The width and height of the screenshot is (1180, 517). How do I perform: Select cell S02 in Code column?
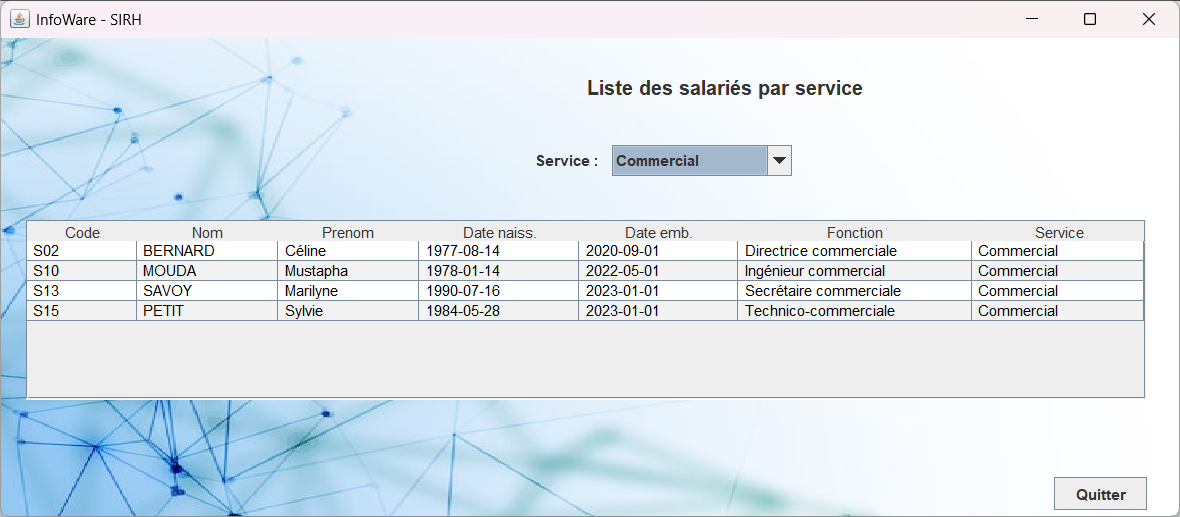pyautogui.click(x=82, y=251)
